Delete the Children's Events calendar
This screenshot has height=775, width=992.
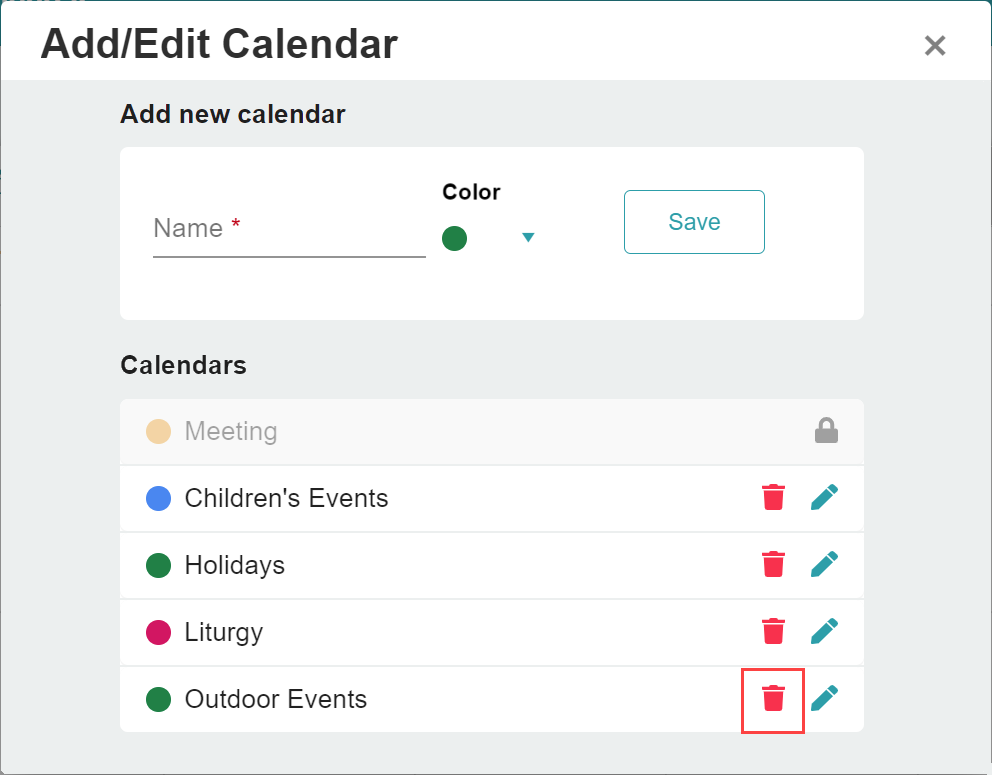773,497
